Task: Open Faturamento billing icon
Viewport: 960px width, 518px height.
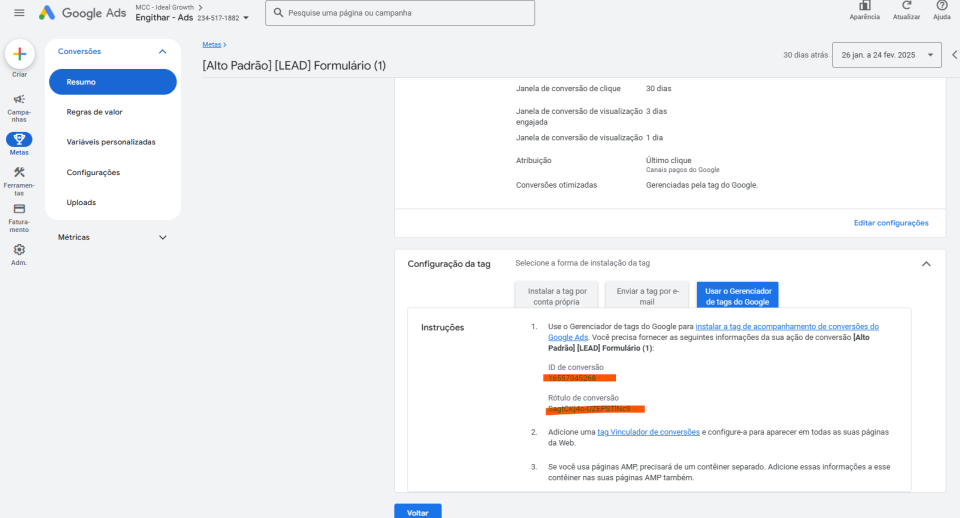Action: (19, 209)
